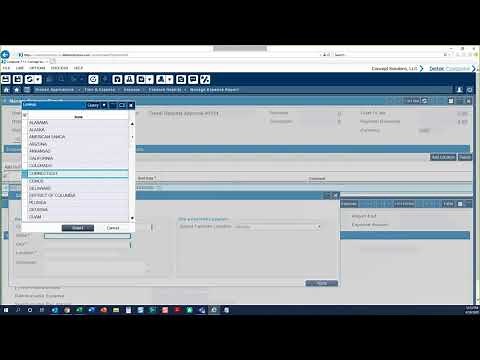This screenshot has height=360, width=480.
Task: Click the Windows Start button
Action: [6, 310]
